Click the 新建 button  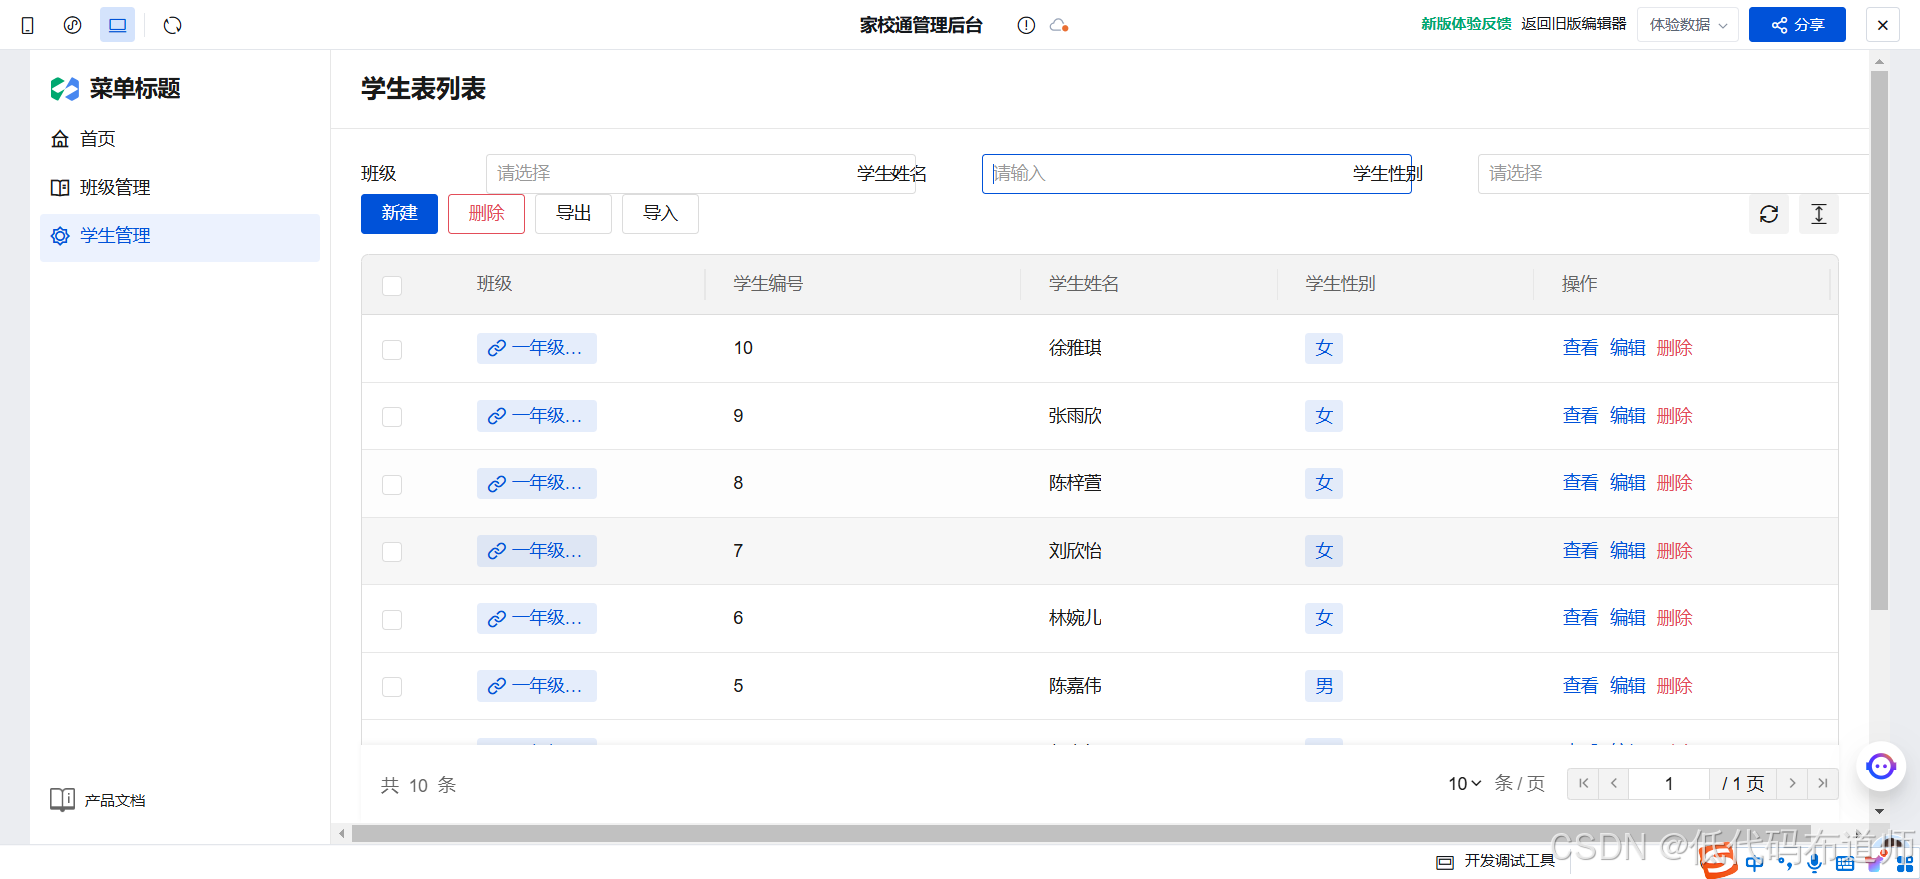pos(399,214)
